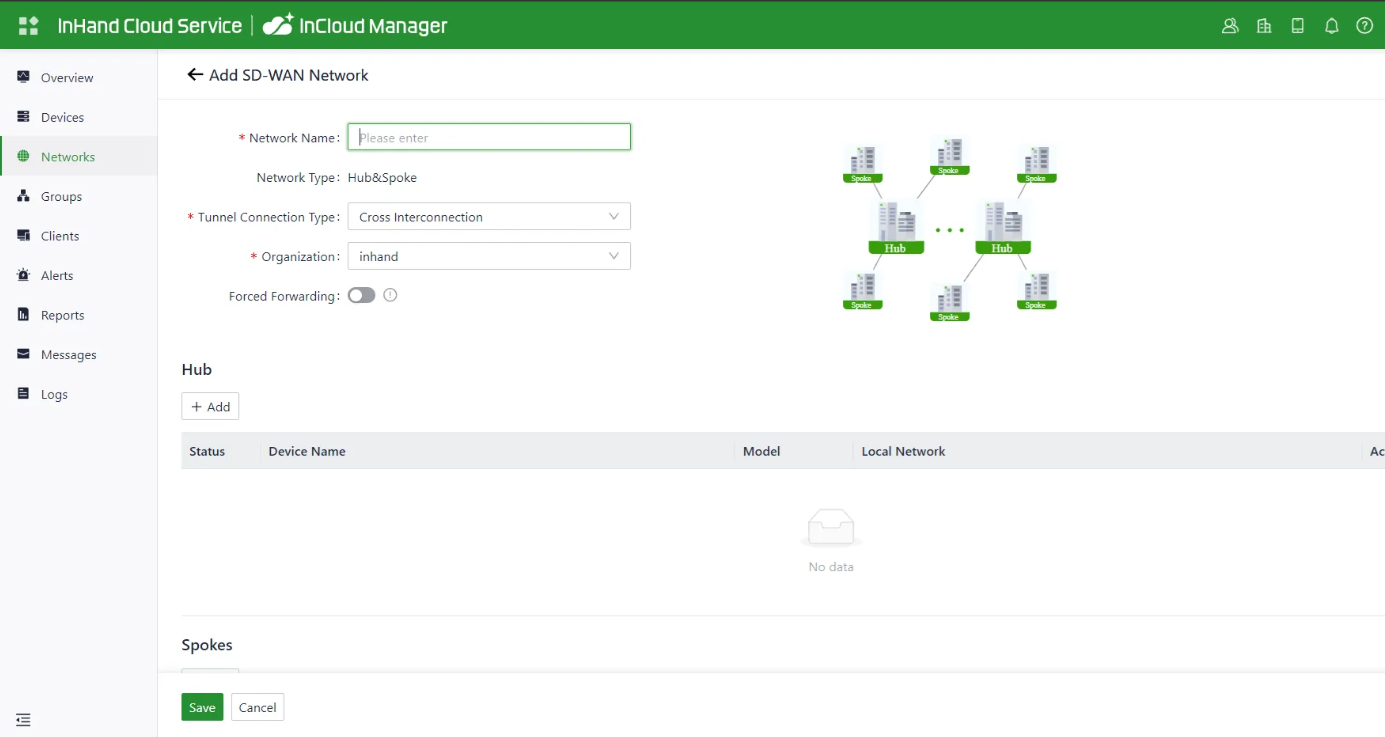Select Reports from the sidebar

tap(62, 315)
